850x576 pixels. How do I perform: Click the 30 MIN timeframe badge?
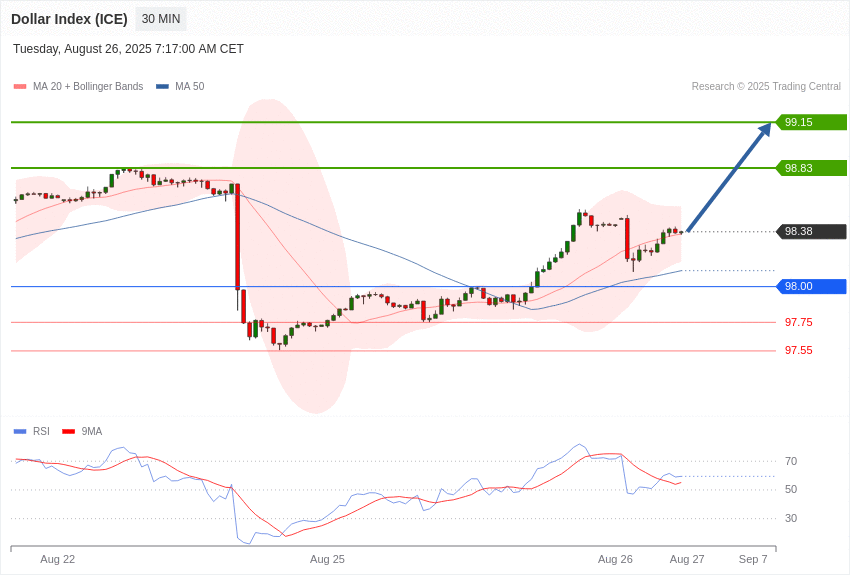[x=160, y=19]
